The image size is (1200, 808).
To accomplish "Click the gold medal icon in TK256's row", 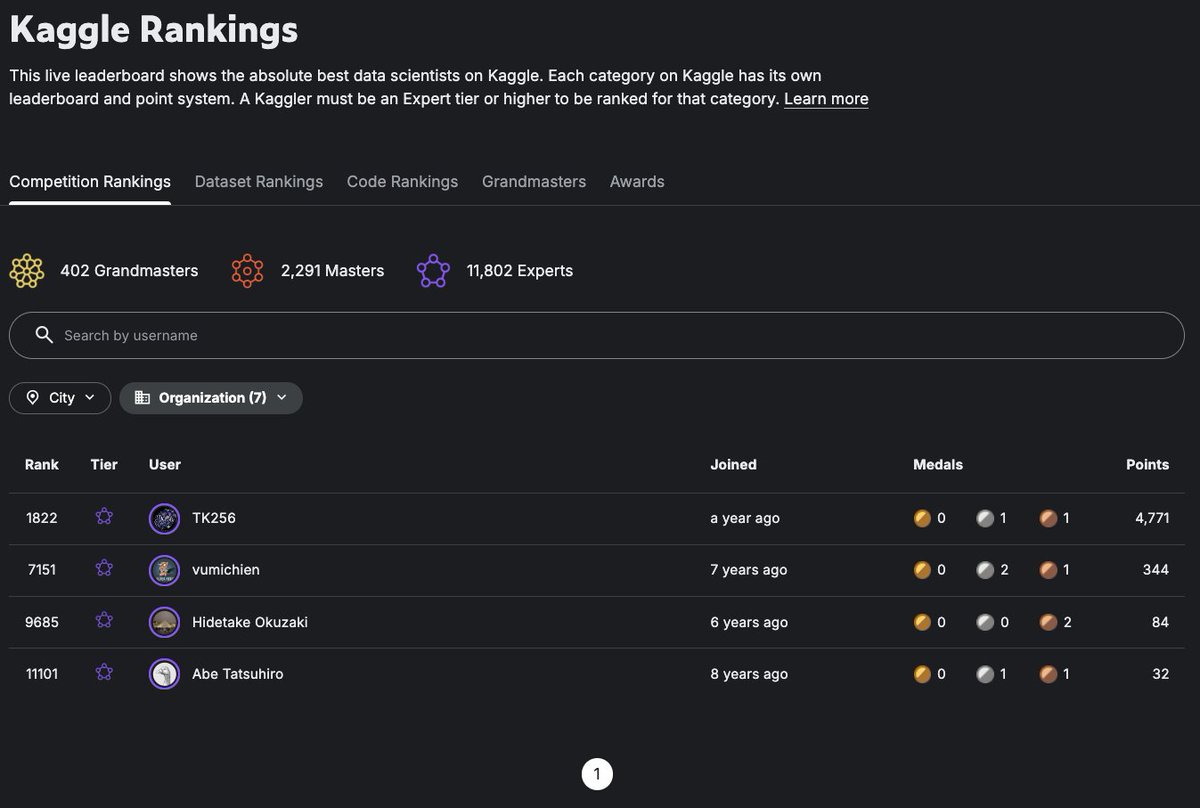I will pyautogui.click(x=922, y=518).
